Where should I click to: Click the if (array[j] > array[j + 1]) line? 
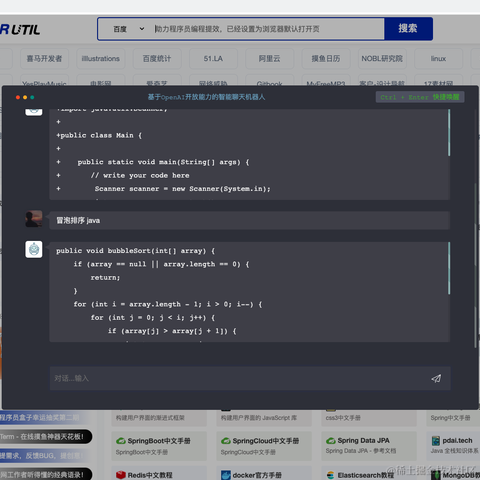(172, 331)
